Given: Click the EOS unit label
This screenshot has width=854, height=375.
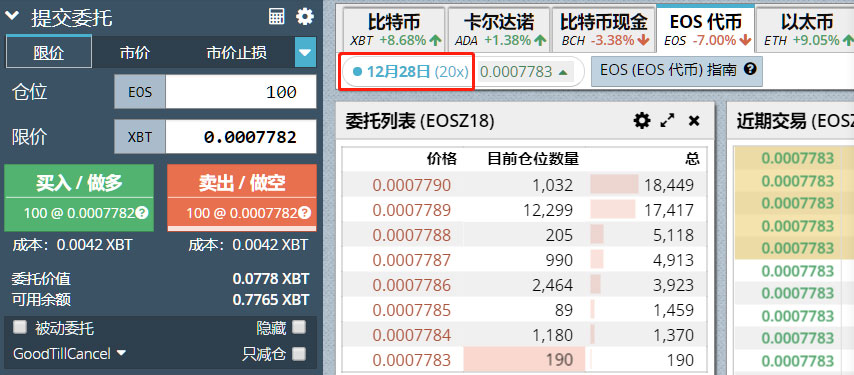Looking at the screenshot, I should coord(140,92).
